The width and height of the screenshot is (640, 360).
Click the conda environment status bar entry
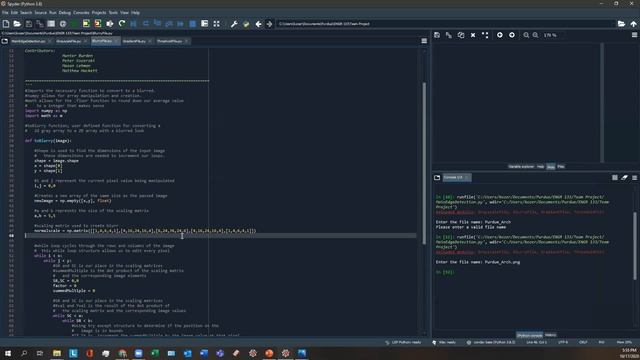492,342
